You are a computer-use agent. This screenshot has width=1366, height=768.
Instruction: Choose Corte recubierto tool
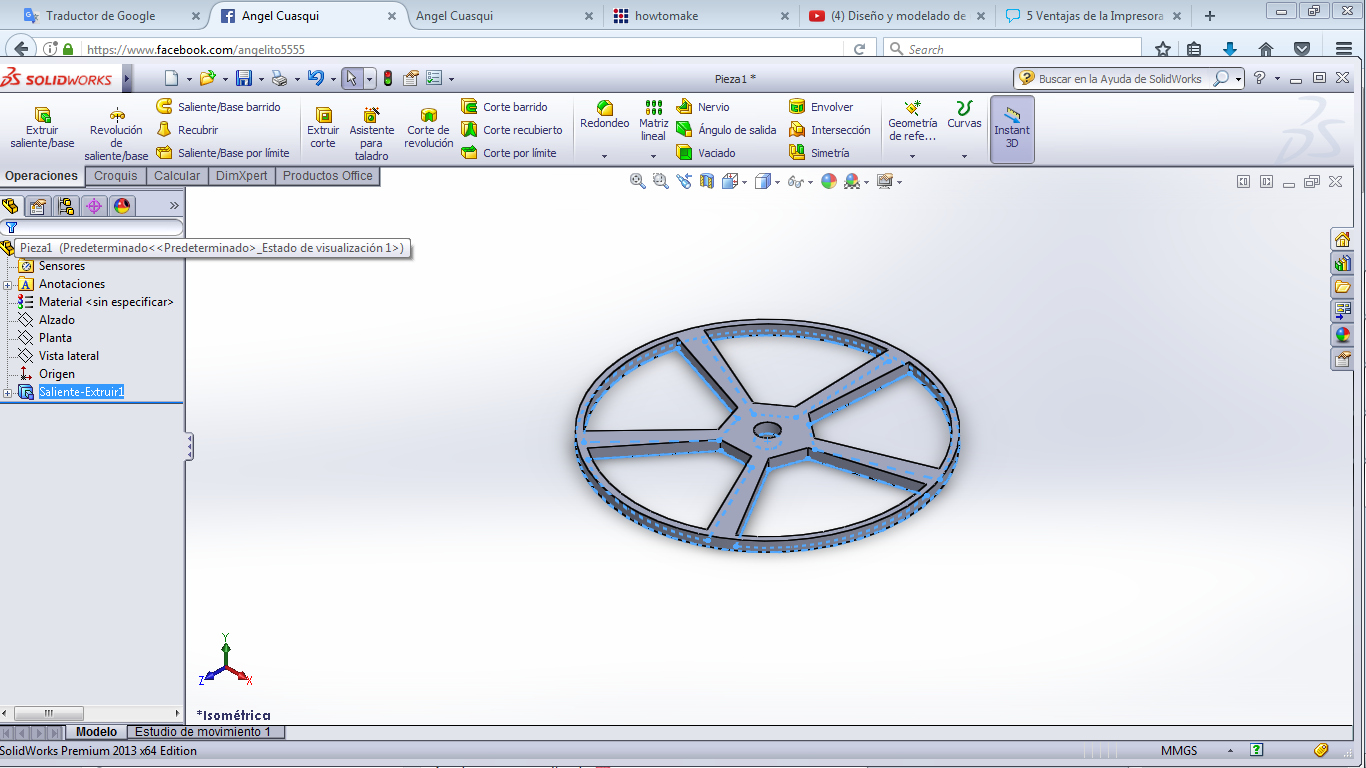pyautogui.click(x=512, y=129)
